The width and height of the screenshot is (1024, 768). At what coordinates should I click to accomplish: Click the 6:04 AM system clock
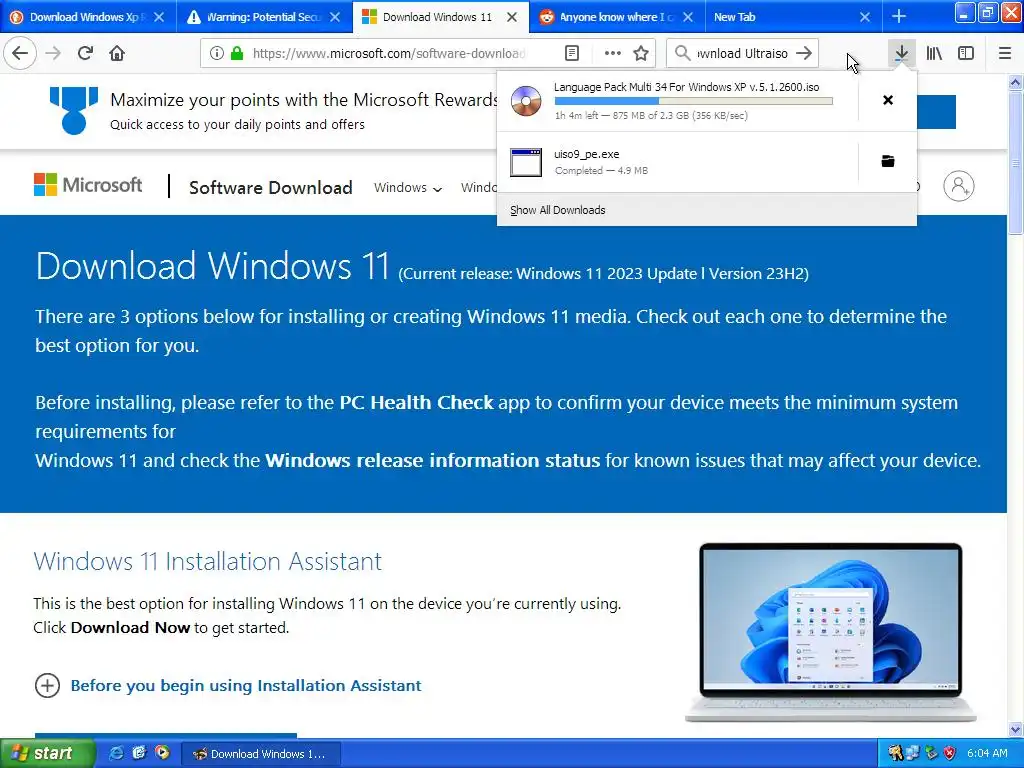(x=987, y=753)
